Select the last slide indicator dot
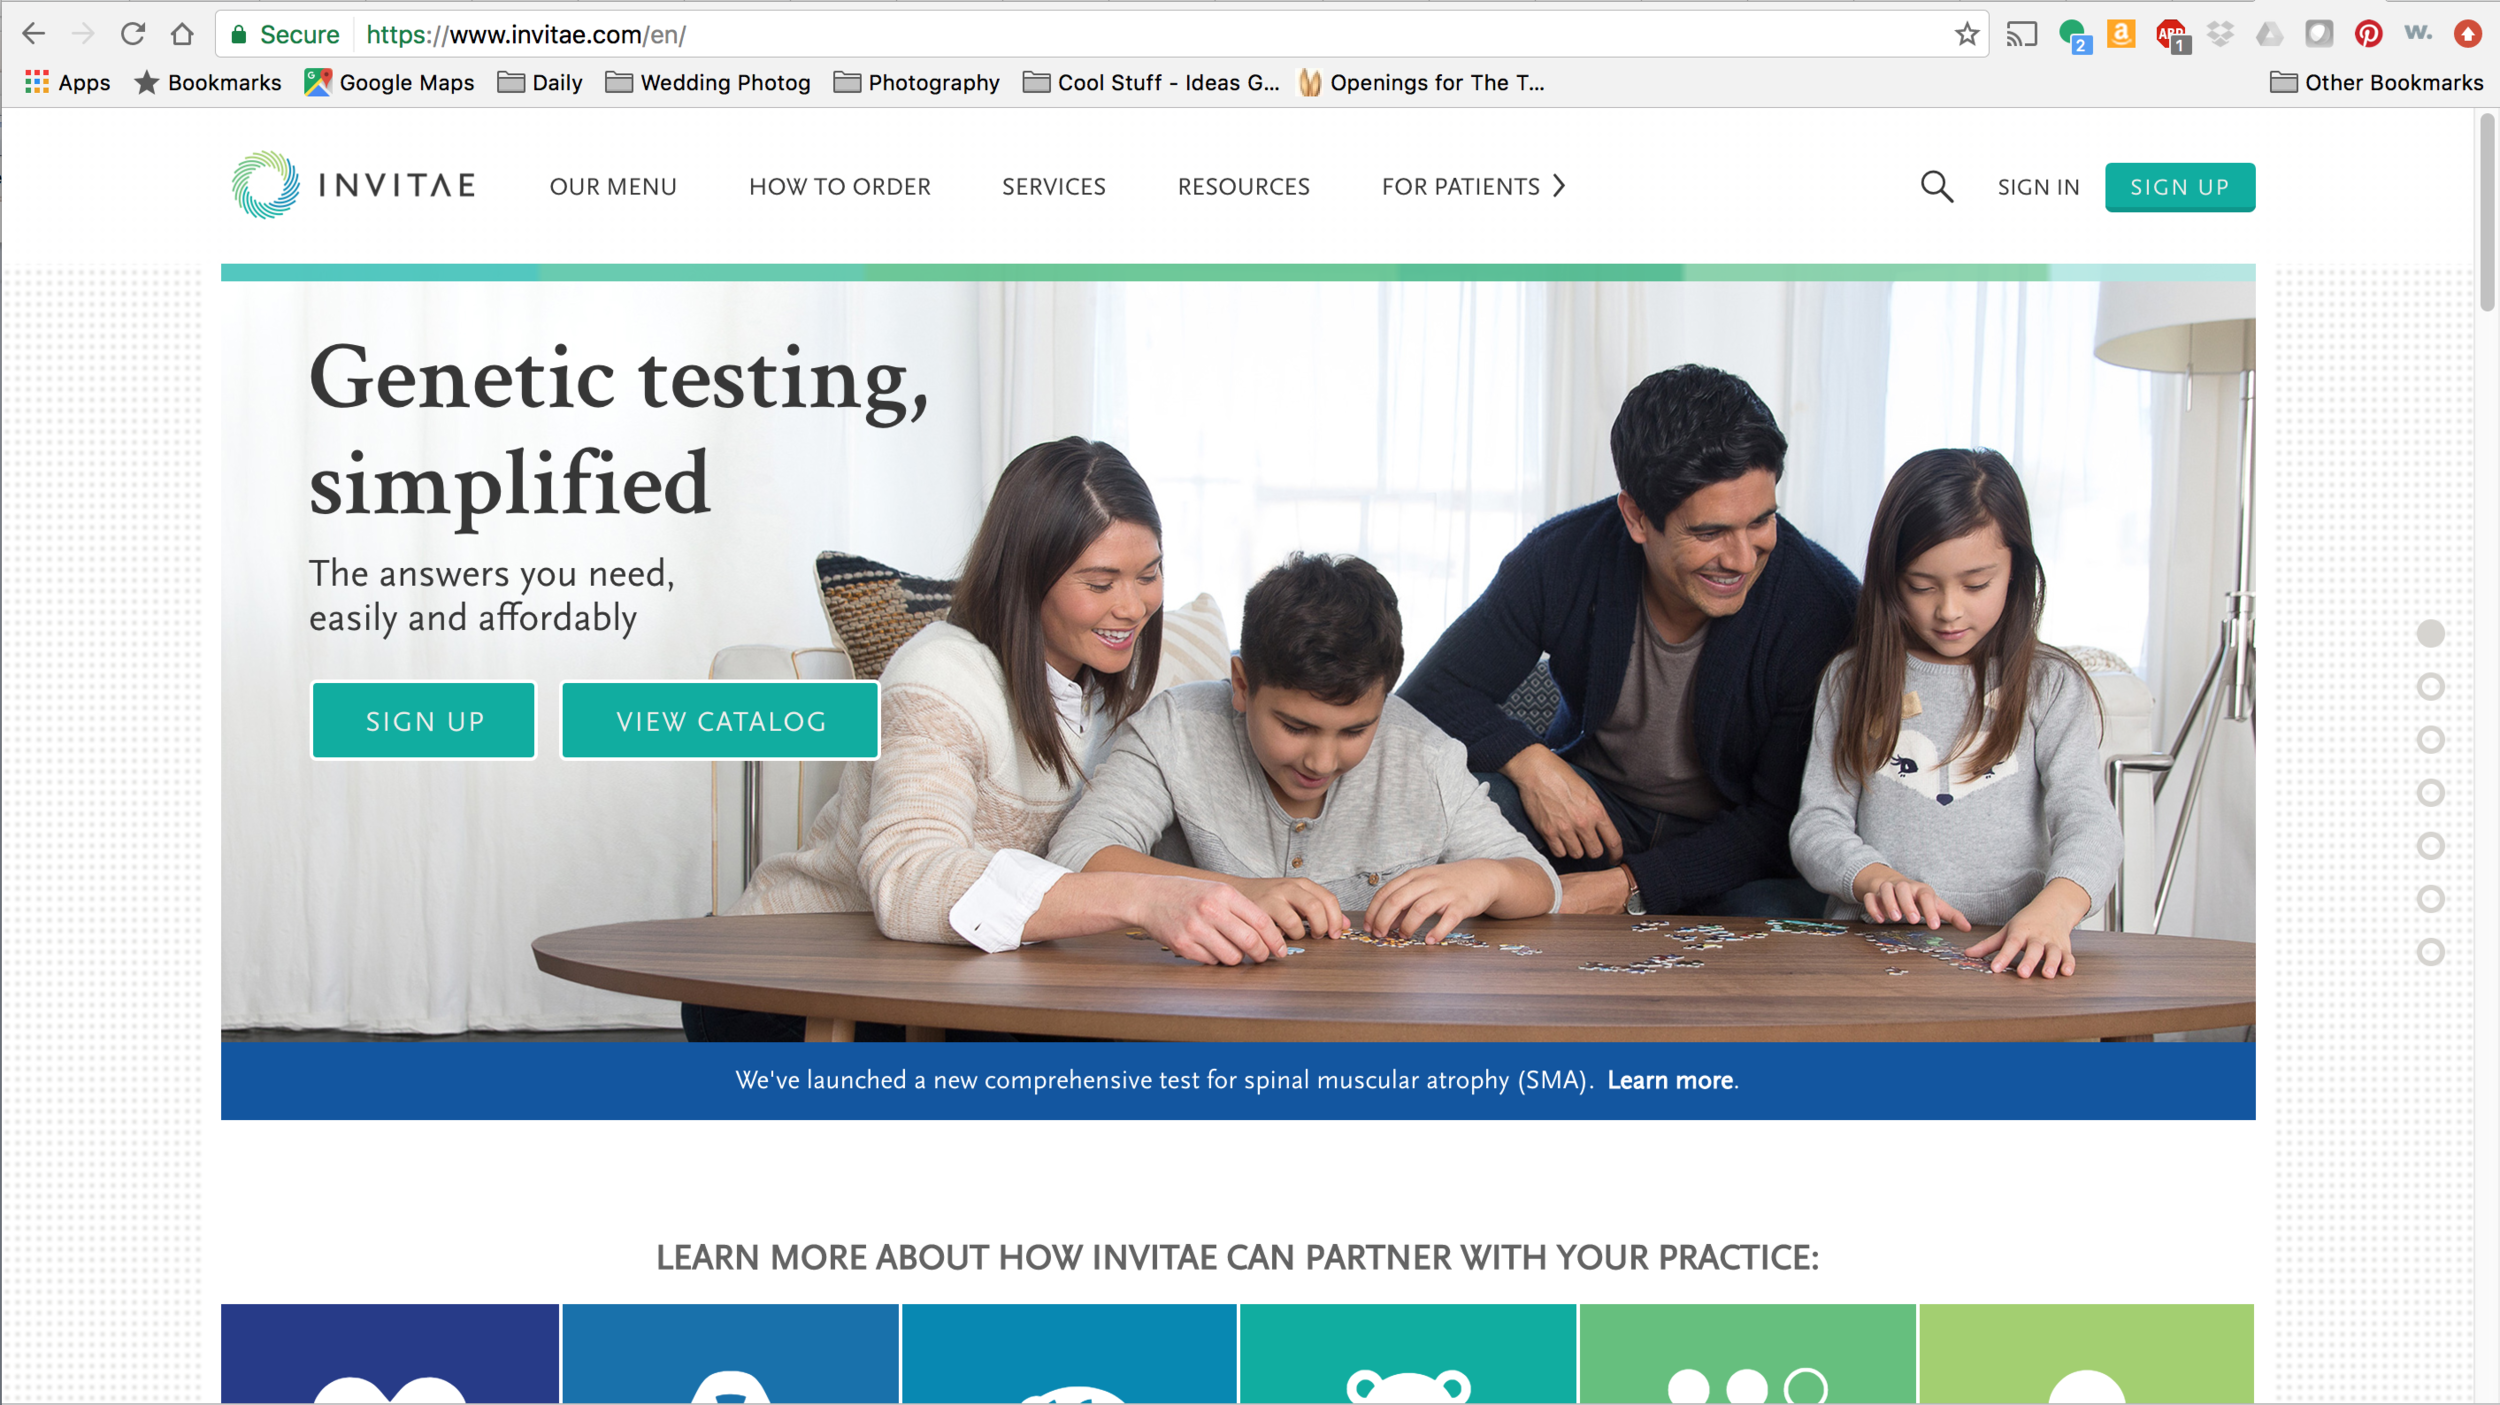 tap(2430, 951)
